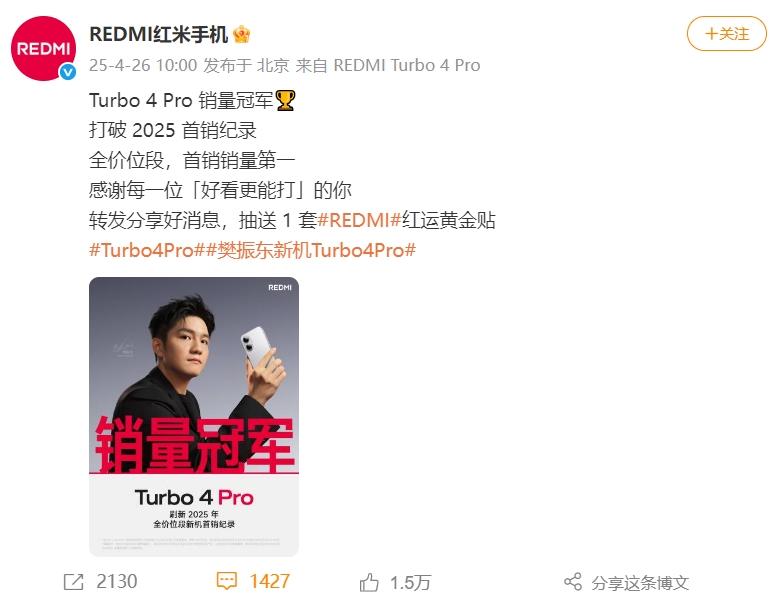Click the blue verified badge on avatar

click(68, 72)
